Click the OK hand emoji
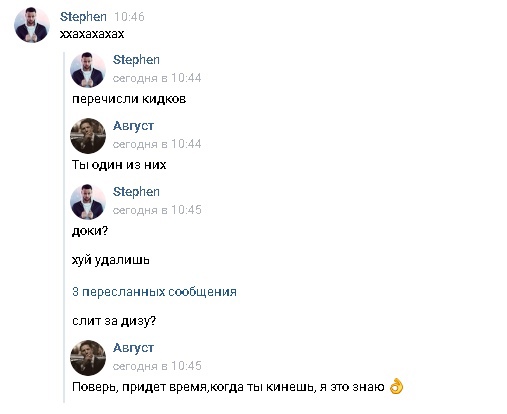507x414 pixels. (x=396, y=387)
